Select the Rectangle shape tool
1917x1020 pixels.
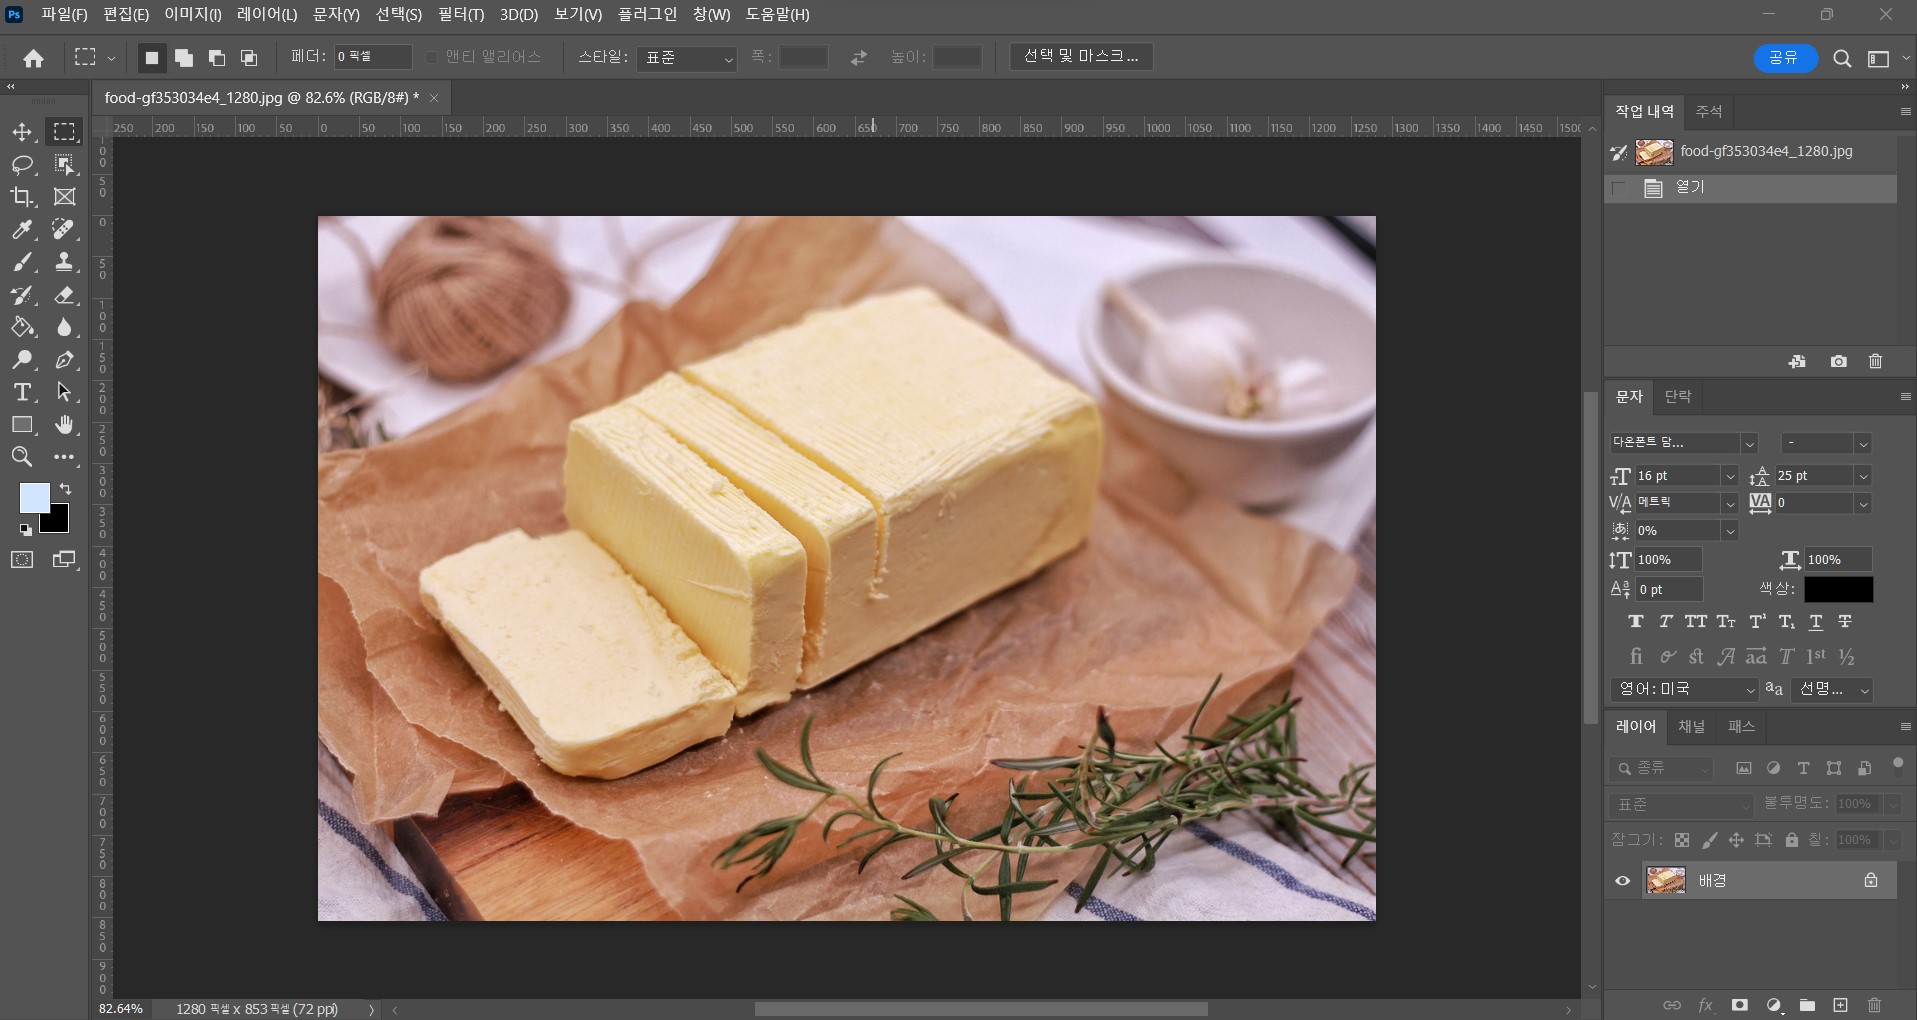tap(22, 425)
